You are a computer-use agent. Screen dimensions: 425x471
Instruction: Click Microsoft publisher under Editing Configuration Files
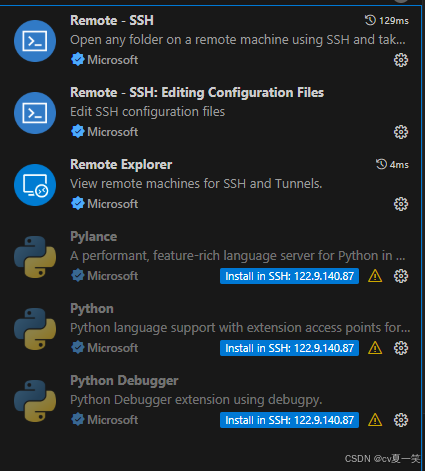pyautogui.click(x=113, y=132)
